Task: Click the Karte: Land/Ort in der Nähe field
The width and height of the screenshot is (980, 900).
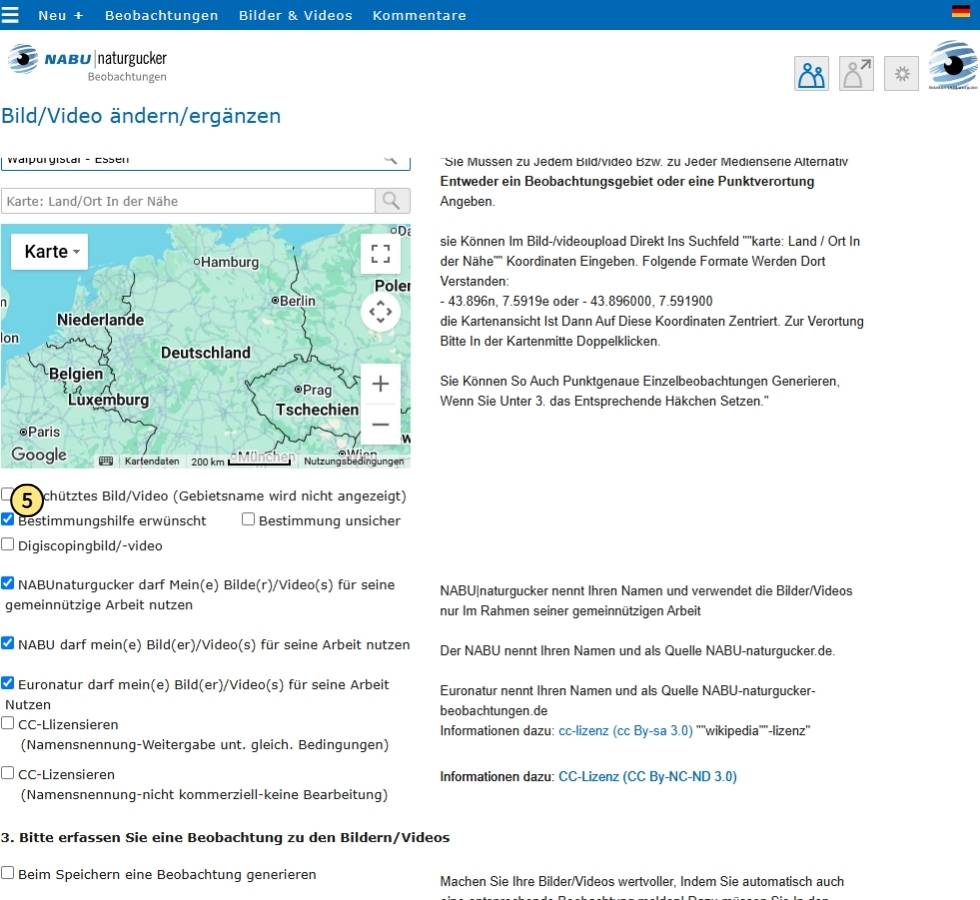Action: pyautogui.click(x=188, y=201)
